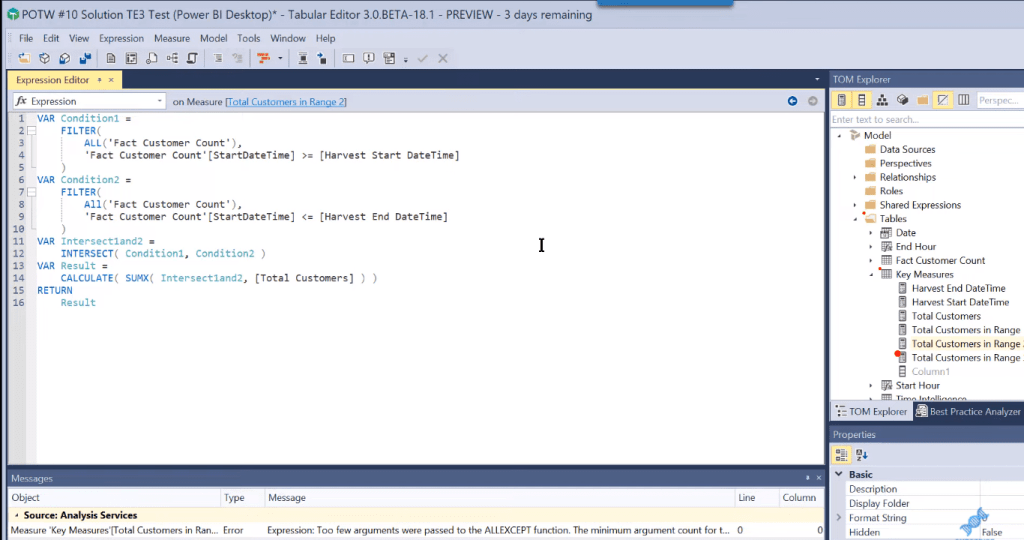Click the toolbar icon right of Format DAX dropdown

302,59
